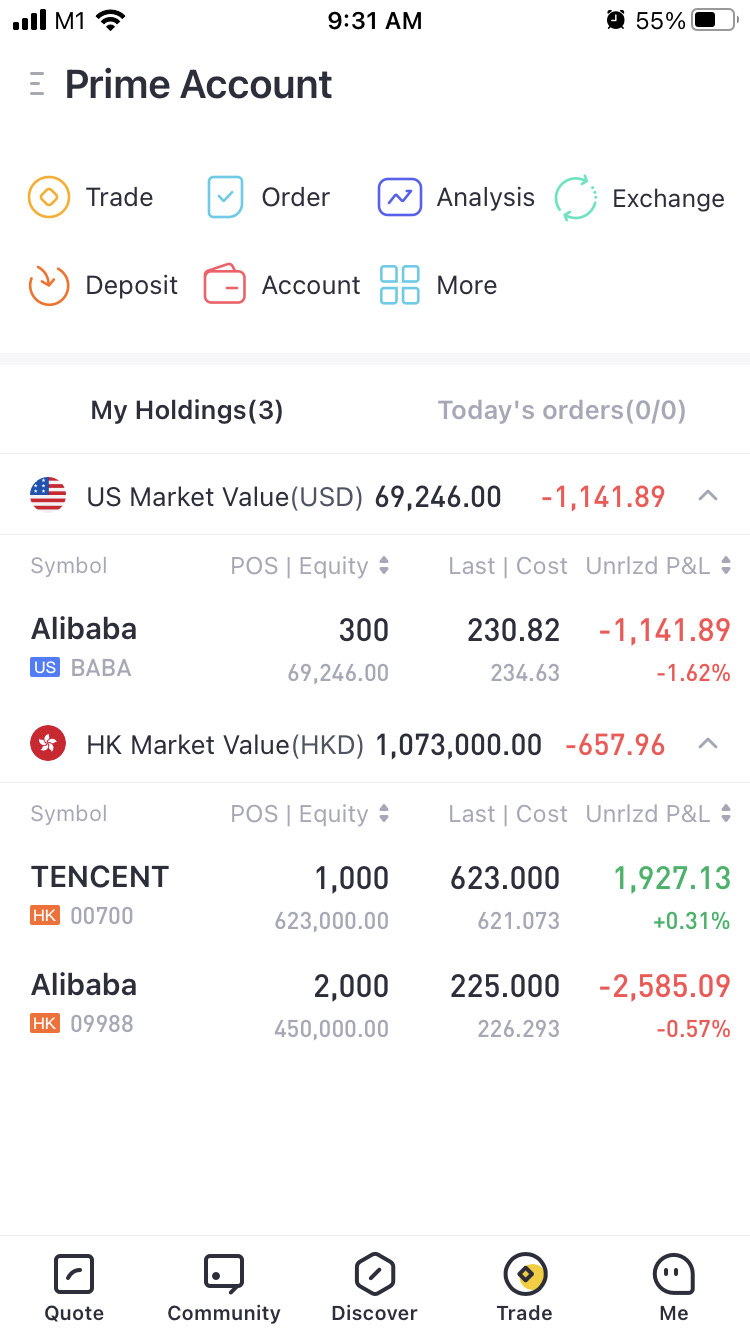
Task: Select the My Holdings tab
Action: pyautogui.click(x=187, y=410)
